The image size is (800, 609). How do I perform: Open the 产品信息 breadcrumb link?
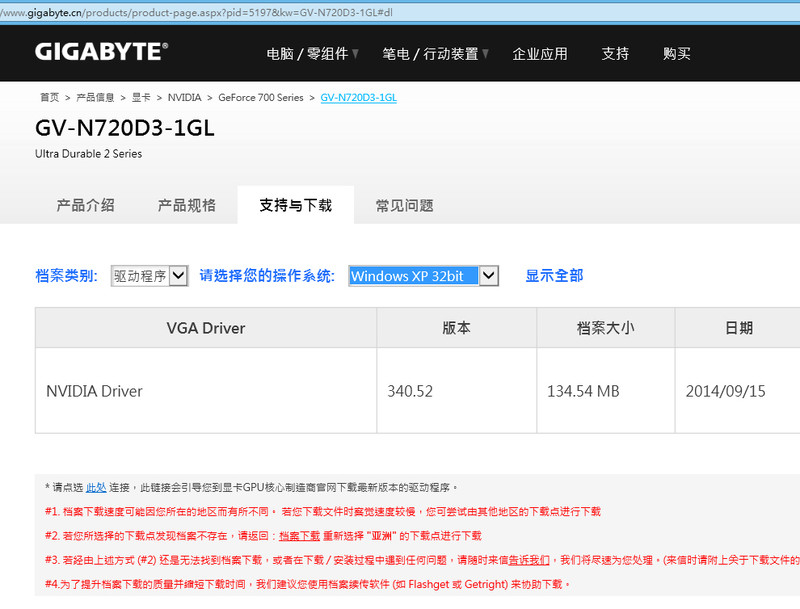pyautogui.click(x=95, y=97)
